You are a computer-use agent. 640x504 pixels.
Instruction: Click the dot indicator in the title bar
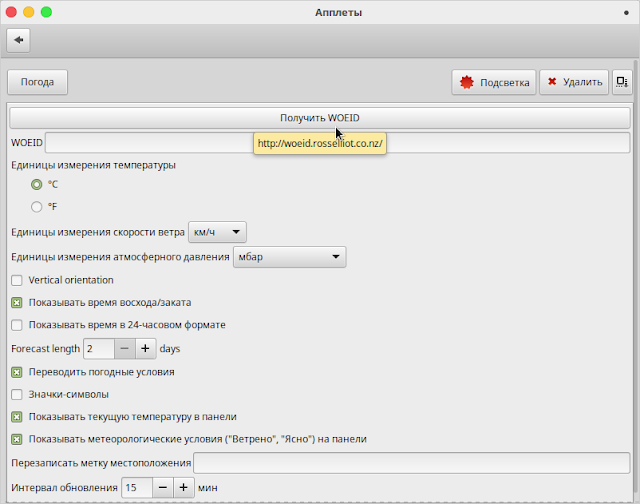click(626, 13)
